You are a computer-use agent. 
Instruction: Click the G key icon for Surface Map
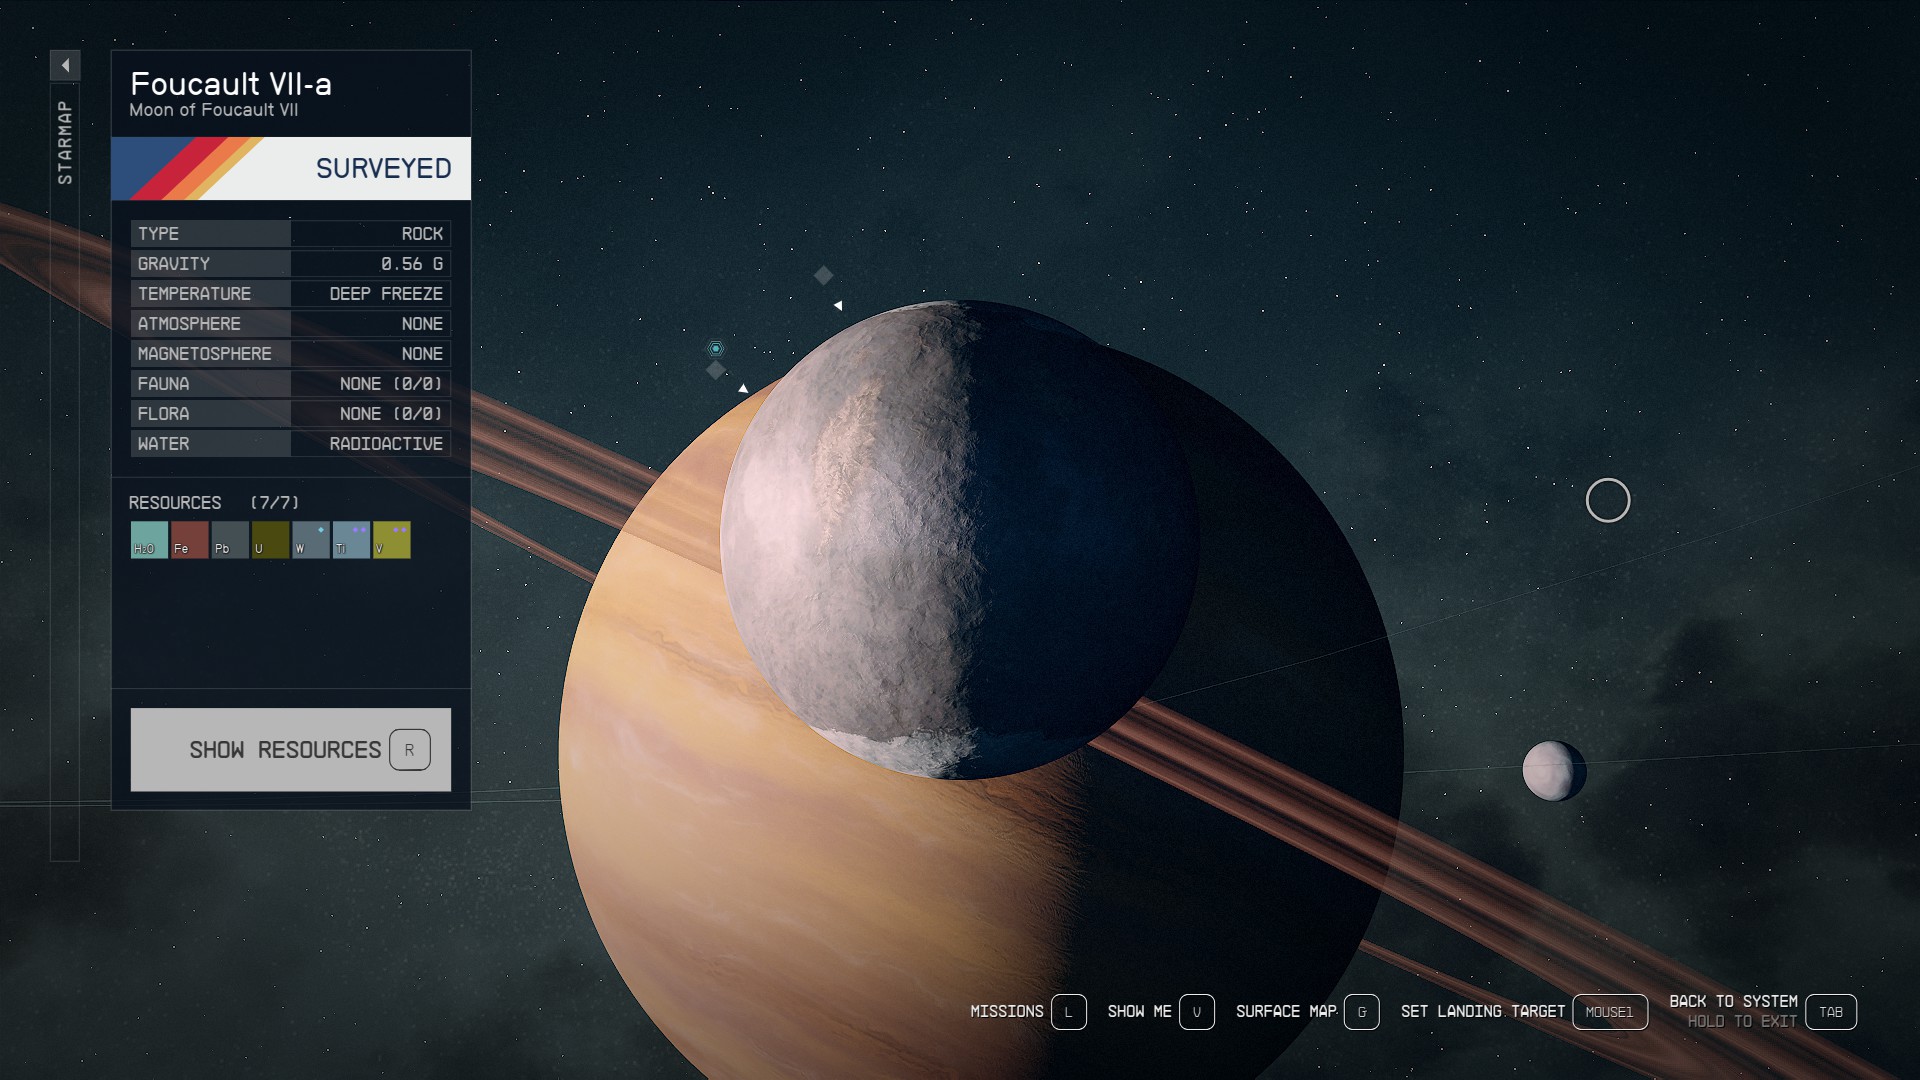pyautogui.click(x=1361, y=1012)
